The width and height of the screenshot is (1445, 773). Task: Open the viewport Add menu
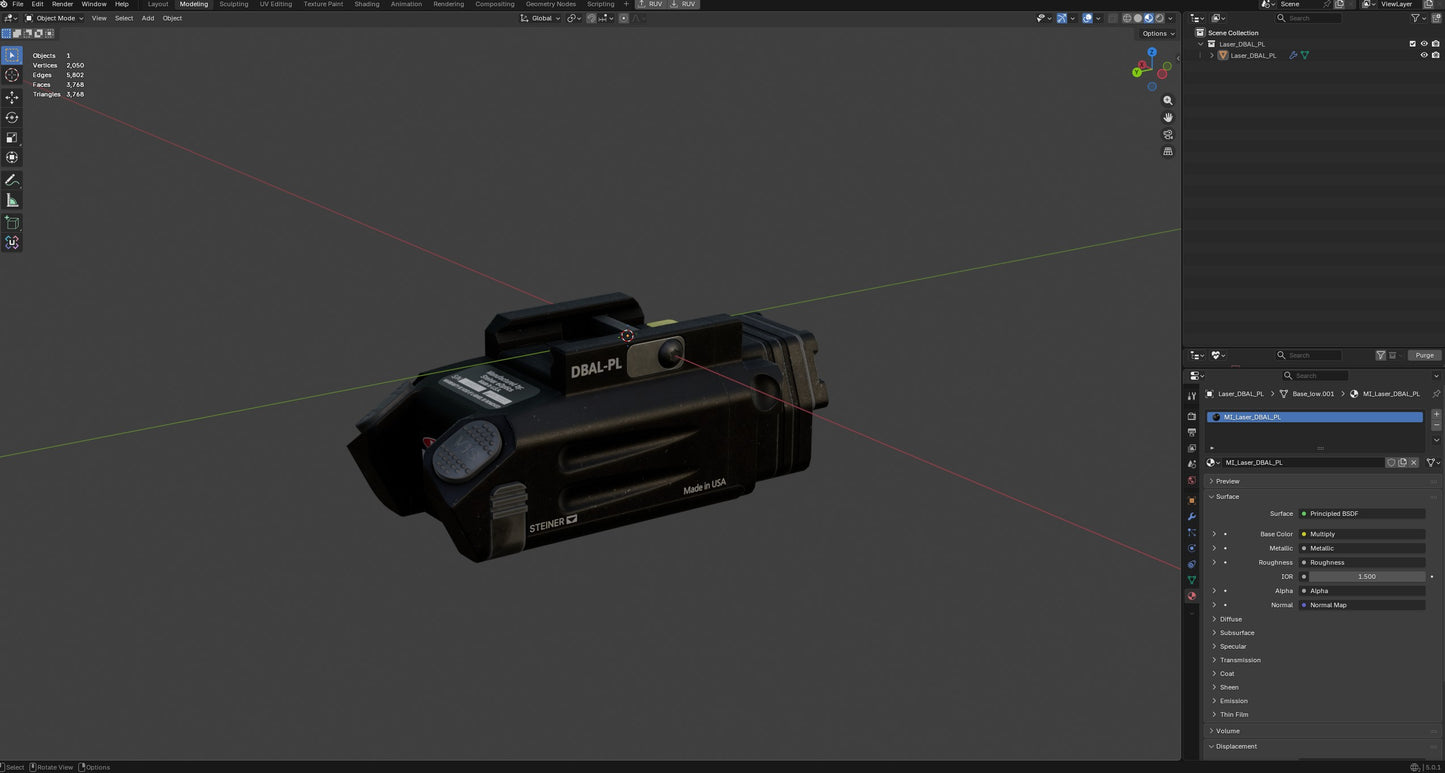[x=148, y=18]
